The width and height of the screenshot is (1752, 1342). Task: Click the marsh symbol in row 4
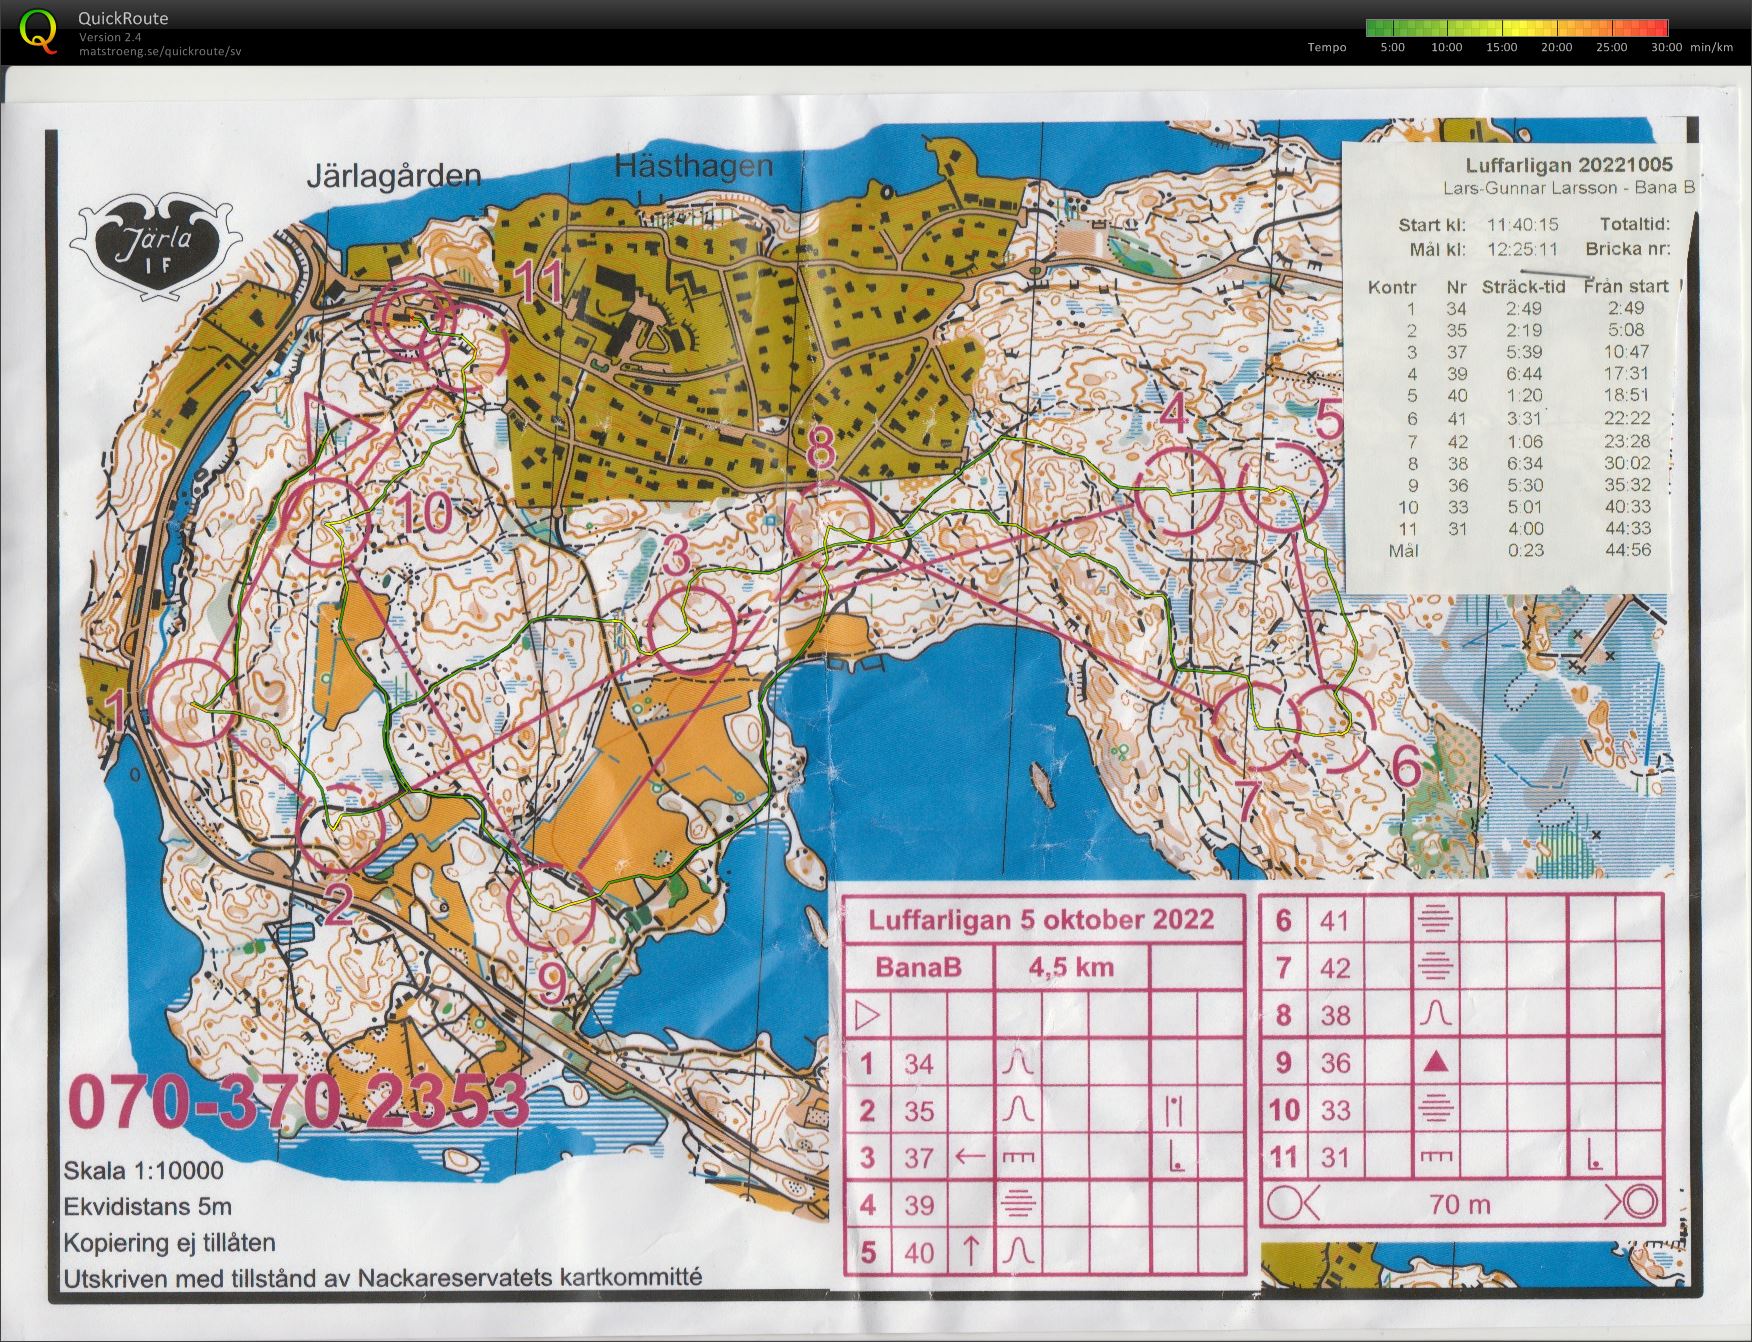(1018, 1204)
